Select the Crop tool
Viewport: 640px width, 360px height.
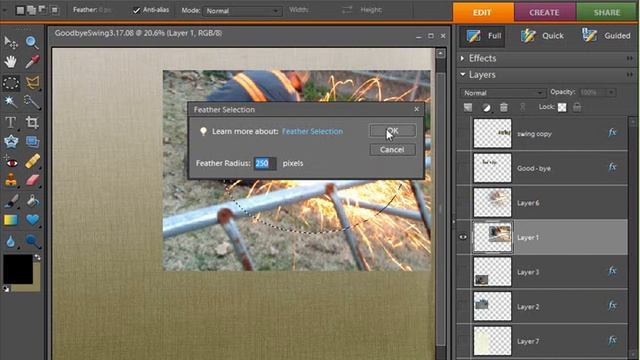(32, 122)
